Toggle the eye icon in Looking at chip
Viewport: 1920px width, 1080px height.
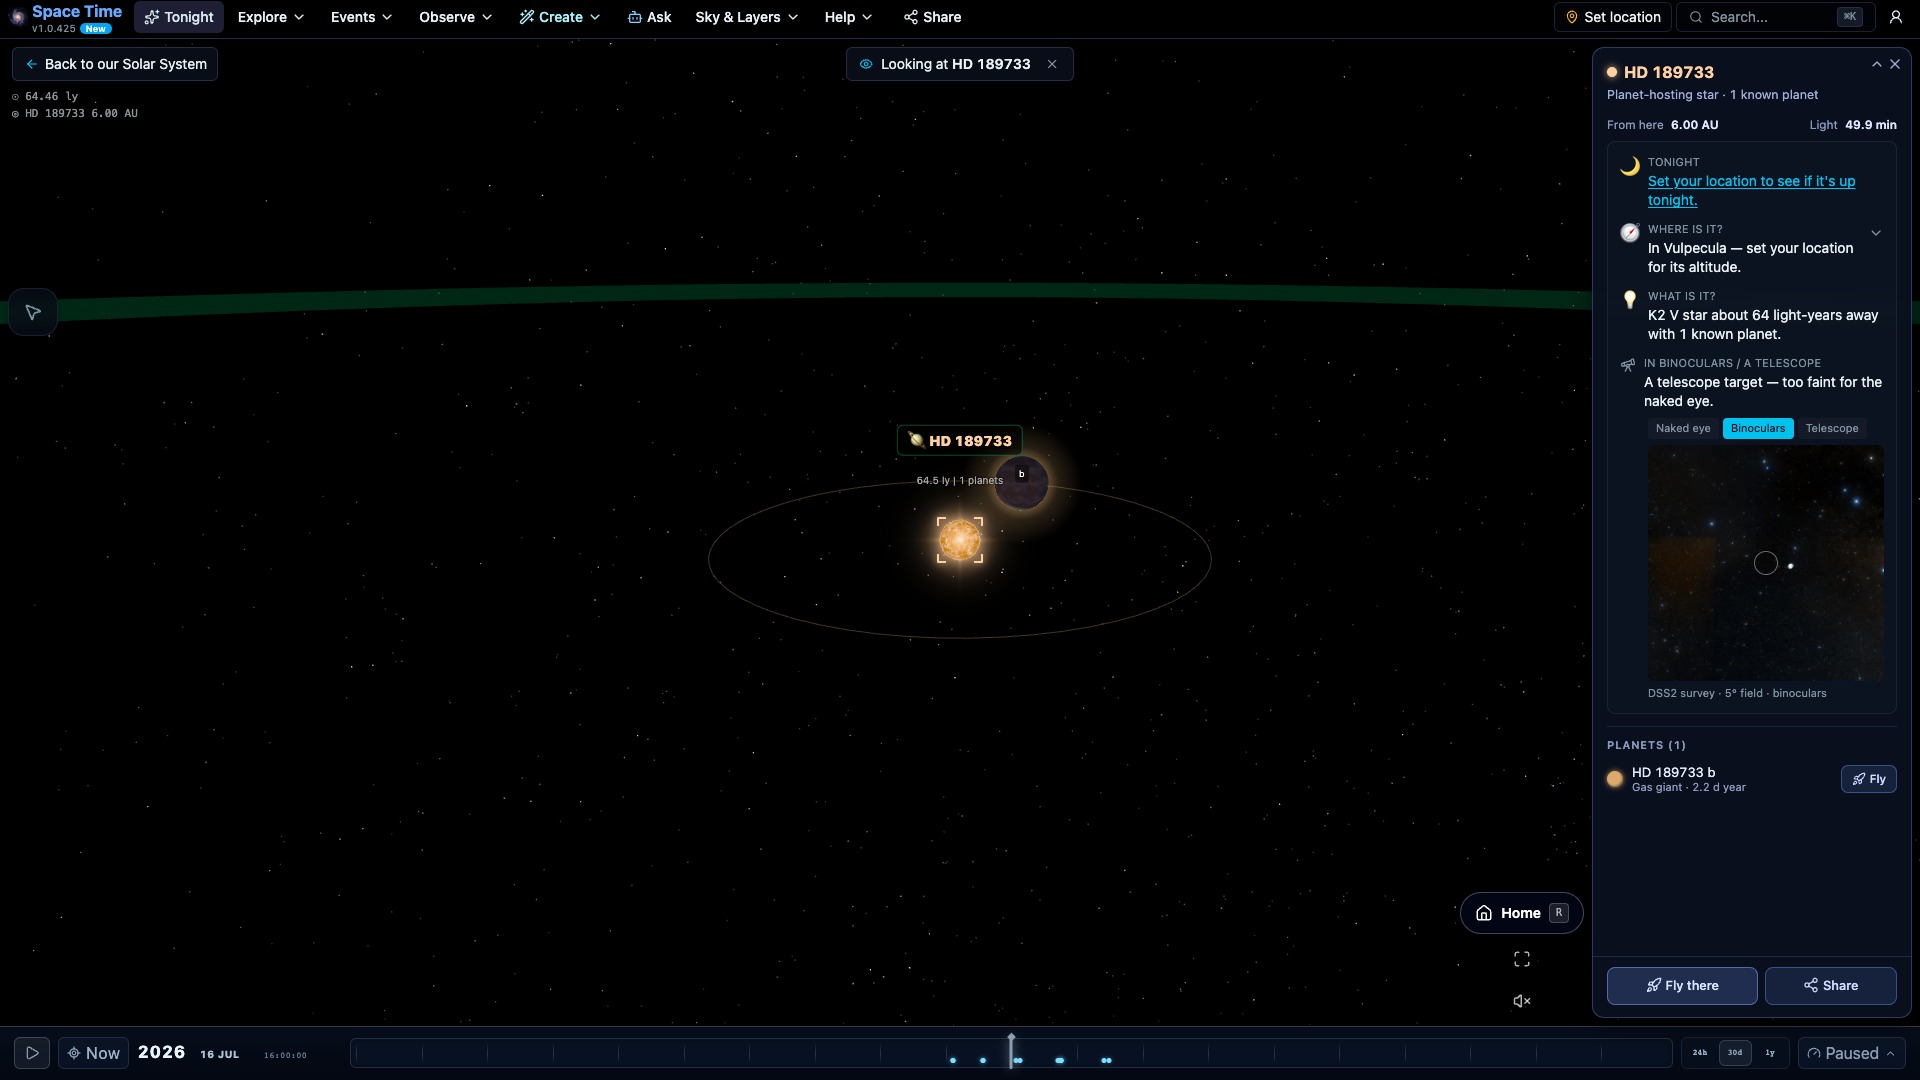(866, 64)
